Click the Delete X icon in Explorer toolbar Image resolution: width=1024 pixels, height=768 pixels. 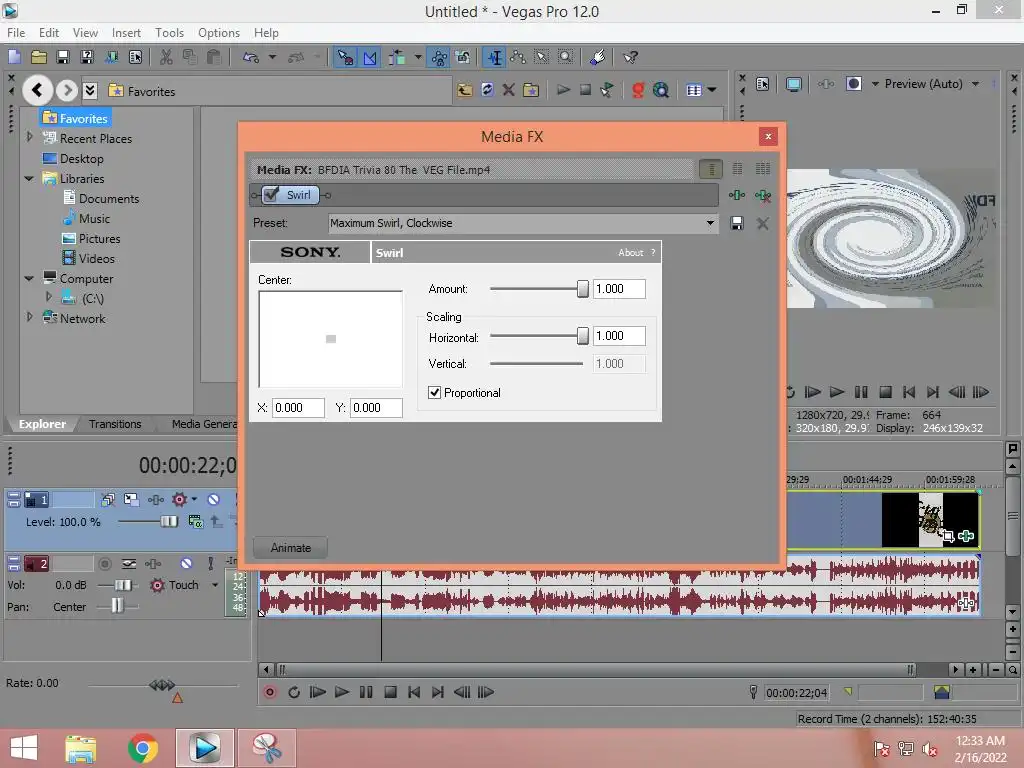tap(508, 90)
